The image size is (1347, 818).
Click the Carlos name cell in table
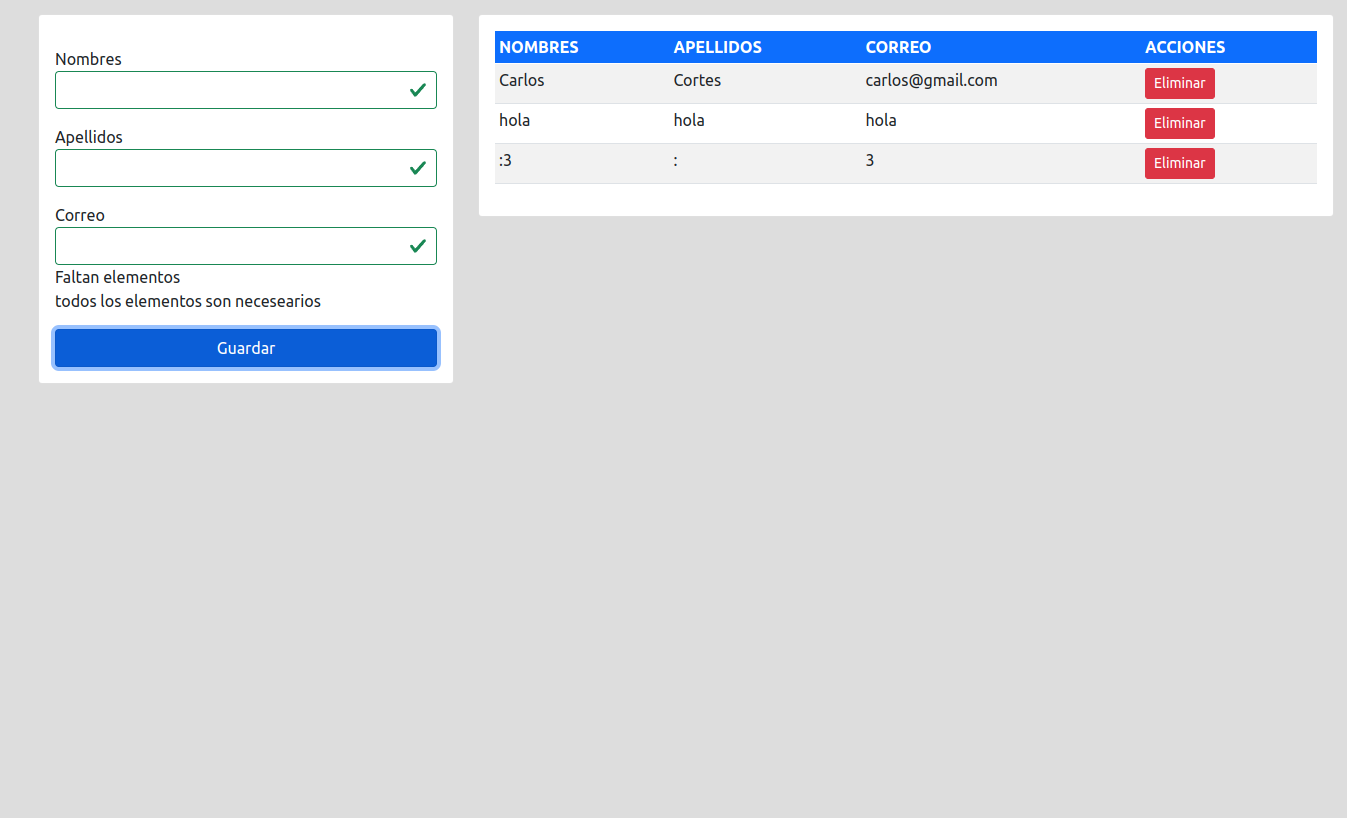click(522, 80)
